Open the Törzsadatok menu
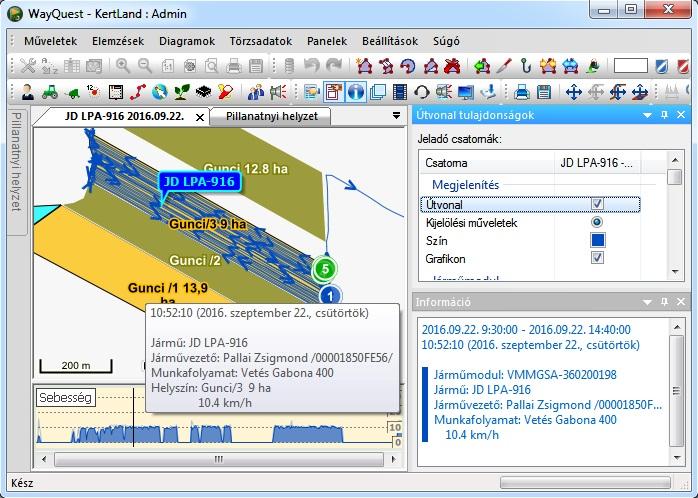This screenshot has height=498, width=698. 261,41
